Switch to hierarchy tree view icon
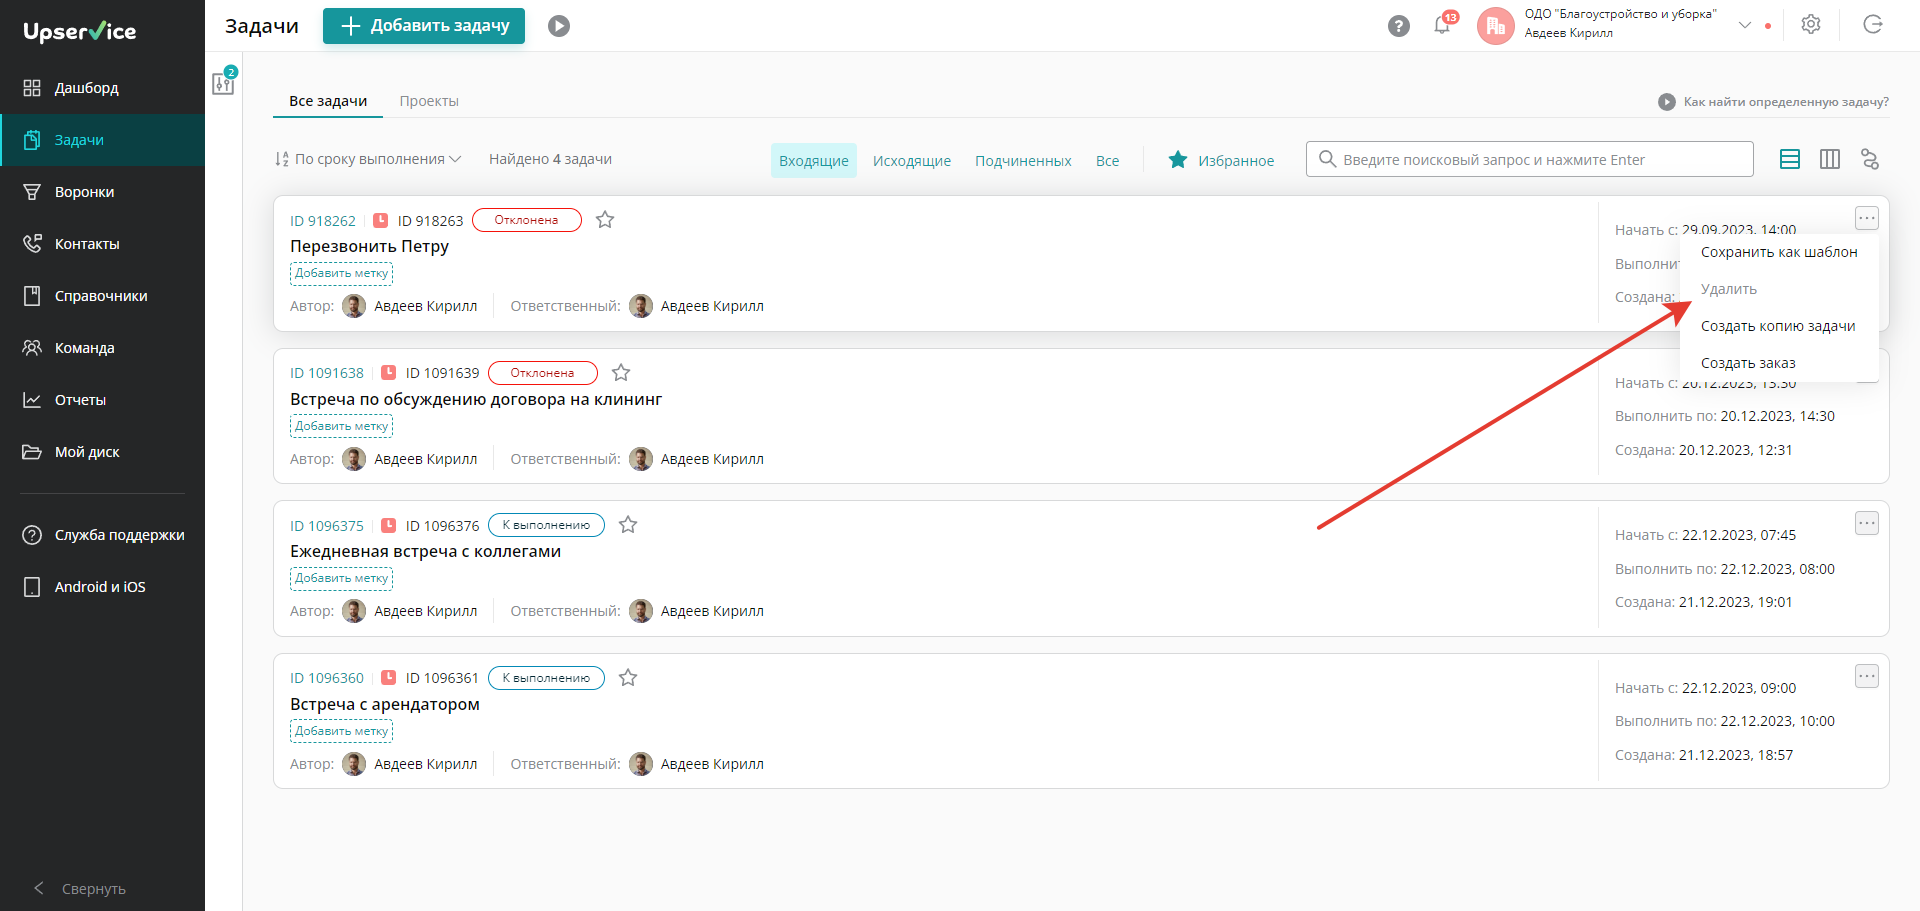The width and height of the screenshot is (1920, 911). coord(1870,159)
